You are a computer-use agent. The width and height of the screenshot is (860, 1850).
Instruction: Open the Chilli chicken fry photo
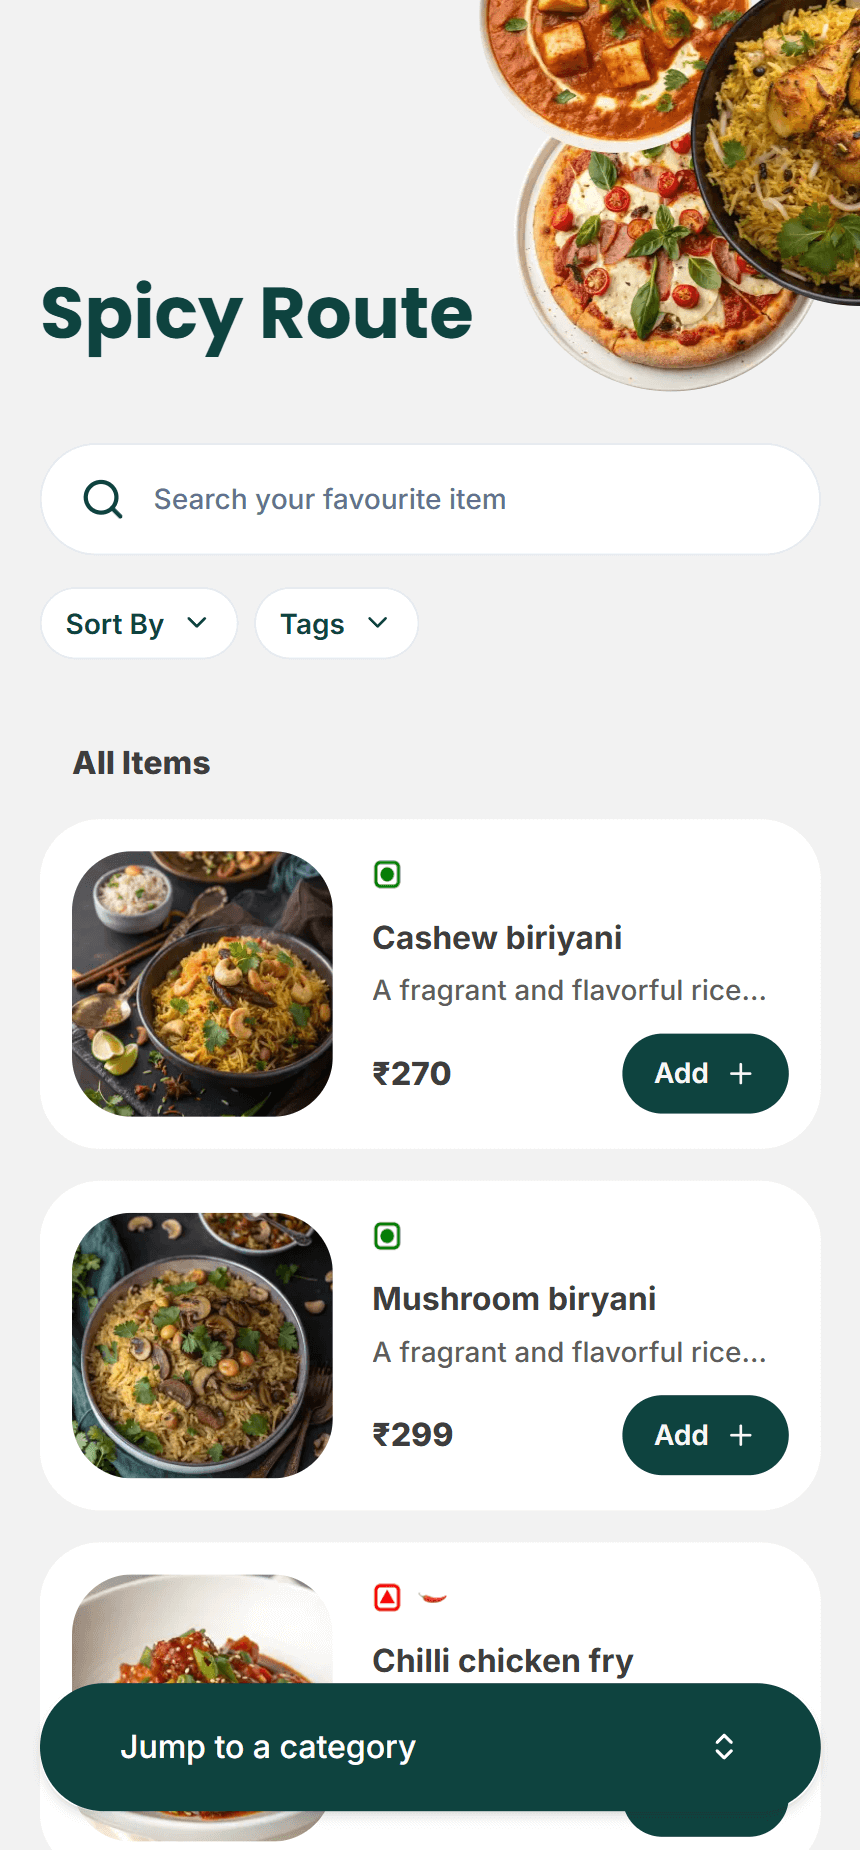pyautogui.click(x=202, y=1630)
